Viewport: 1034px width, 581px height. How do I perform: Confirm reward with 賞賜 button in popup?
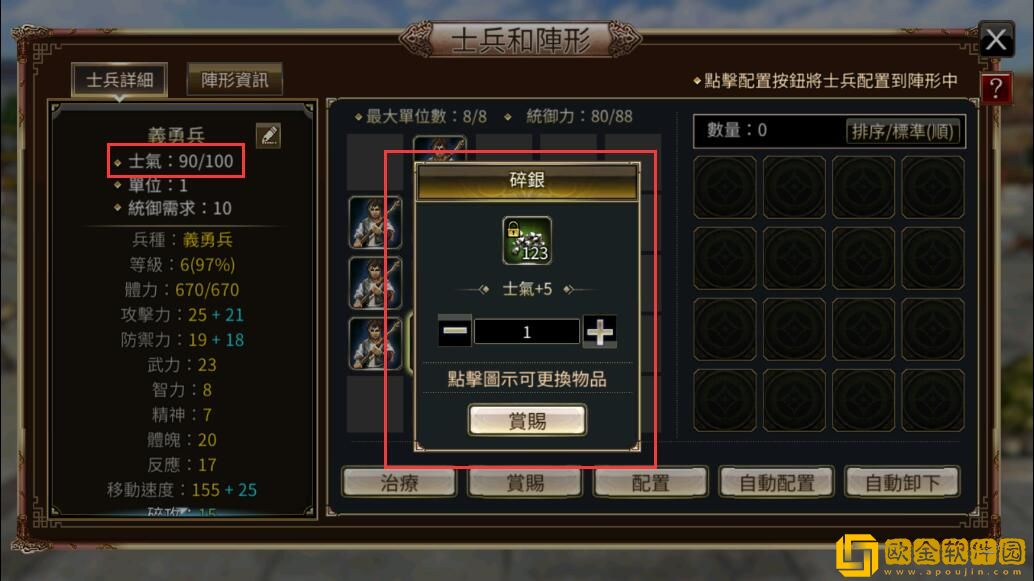tap(527, 420)
